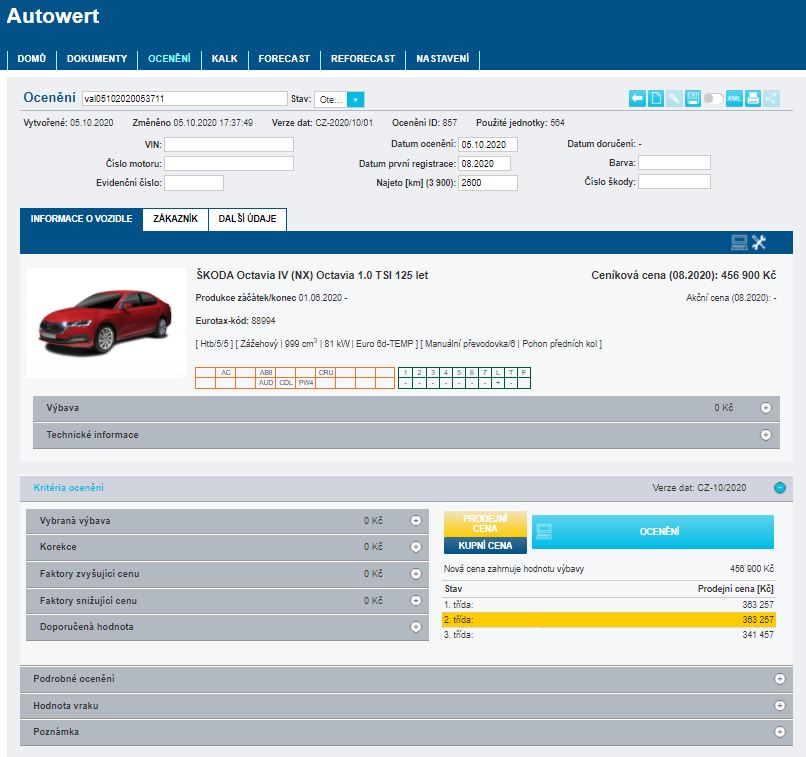This screenshot has height=757, width=806.
Task: Expand the Hodnota vraku section
Action: pyautogui.click(x=780, y=706)
